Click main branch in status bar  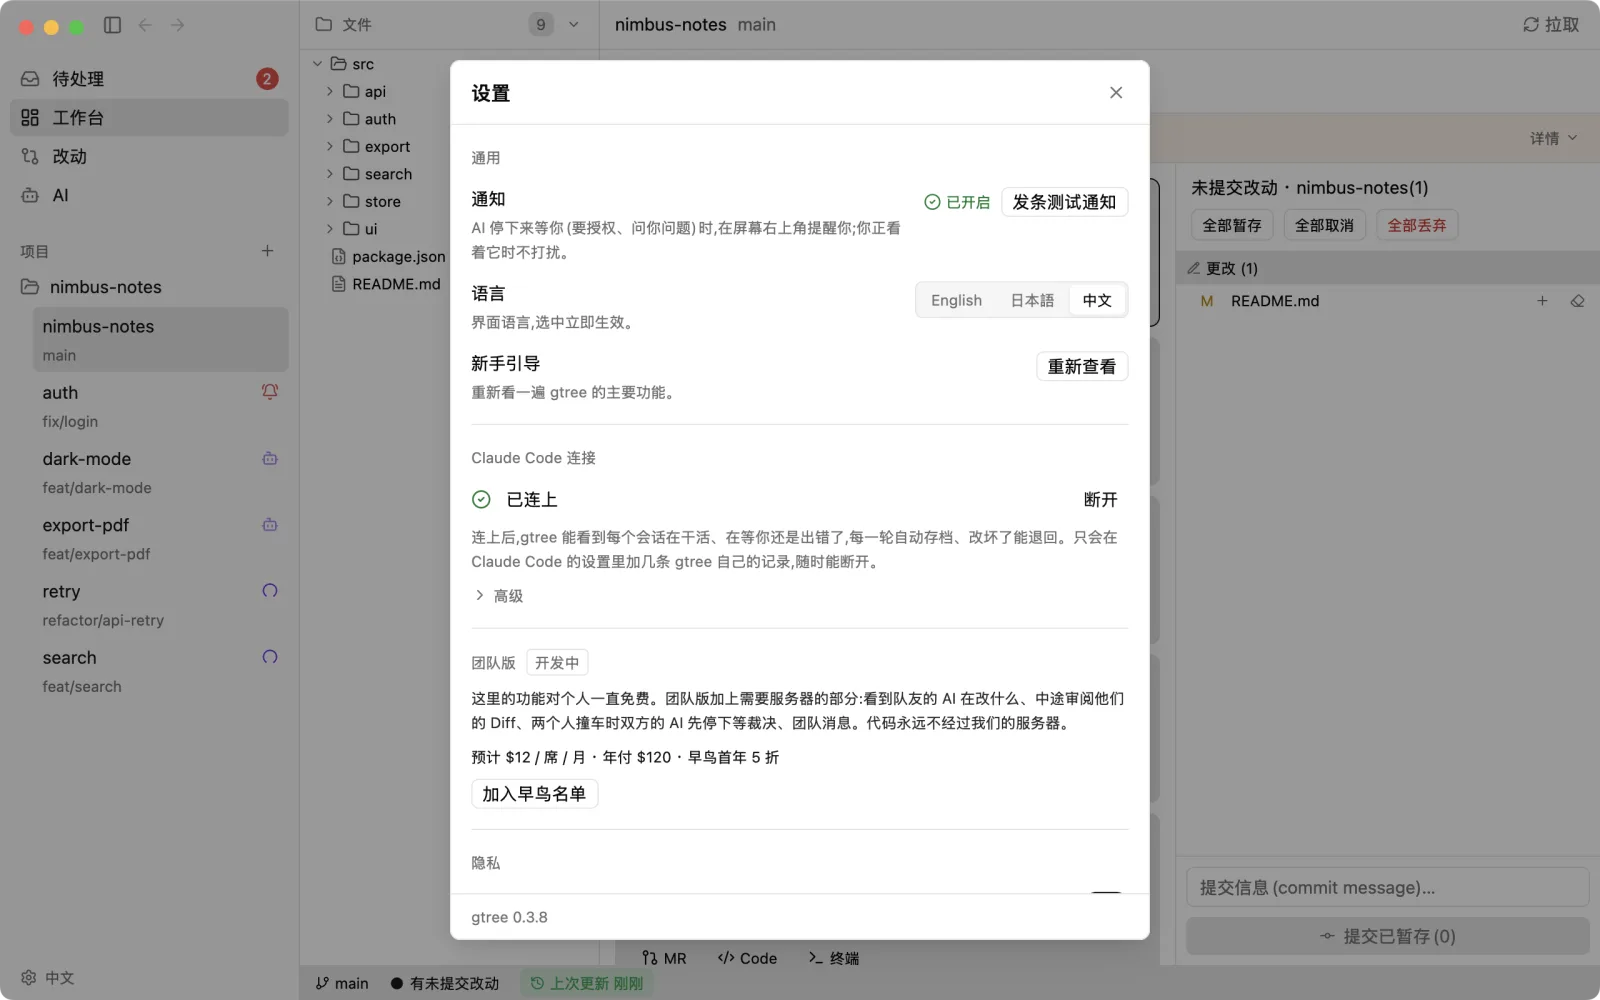point(342,984)
